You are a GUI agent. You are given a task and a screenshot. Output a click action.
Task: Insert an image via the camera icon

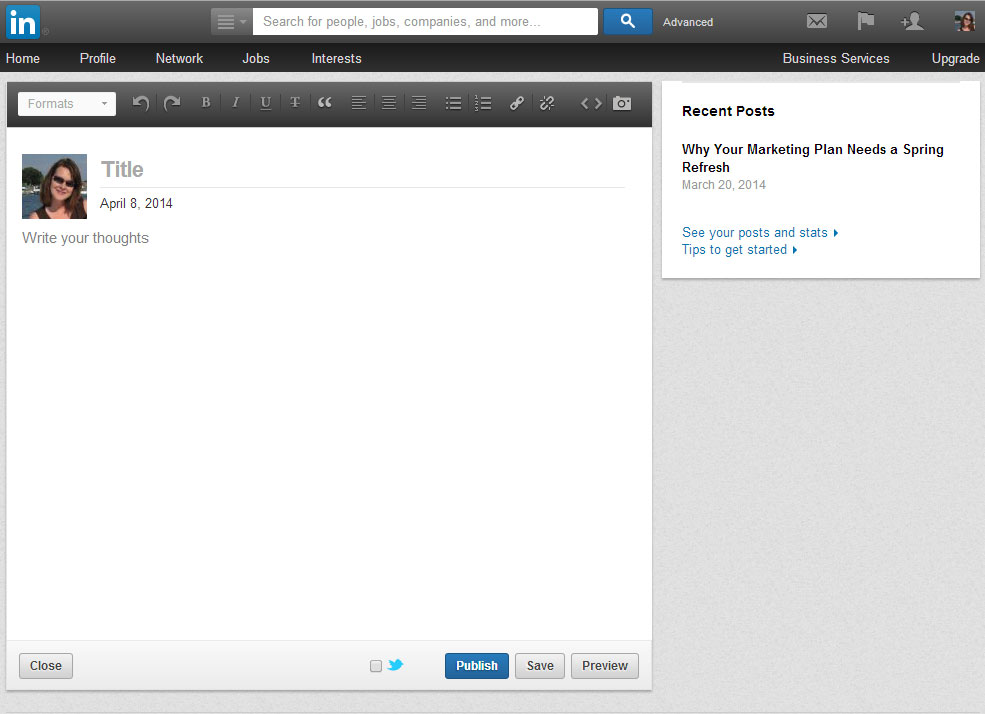pos(622,103)
